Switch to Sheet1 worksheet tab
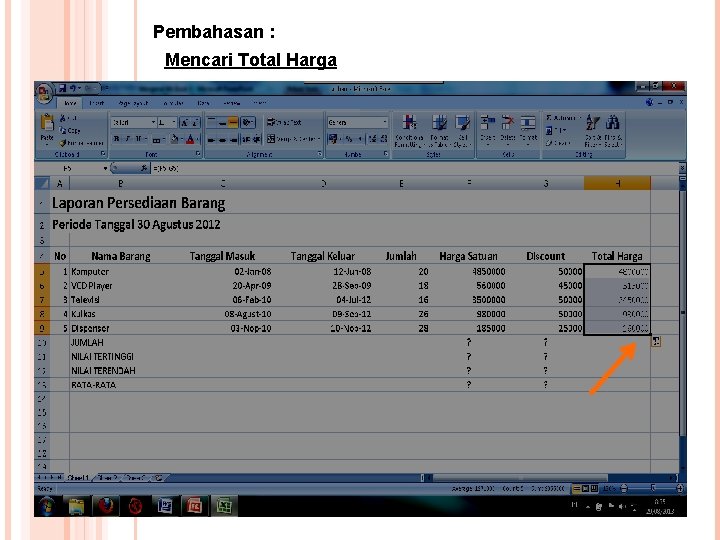Image resolution: width=720 pixels, height=540 pixels. click(x=78, y=478)
